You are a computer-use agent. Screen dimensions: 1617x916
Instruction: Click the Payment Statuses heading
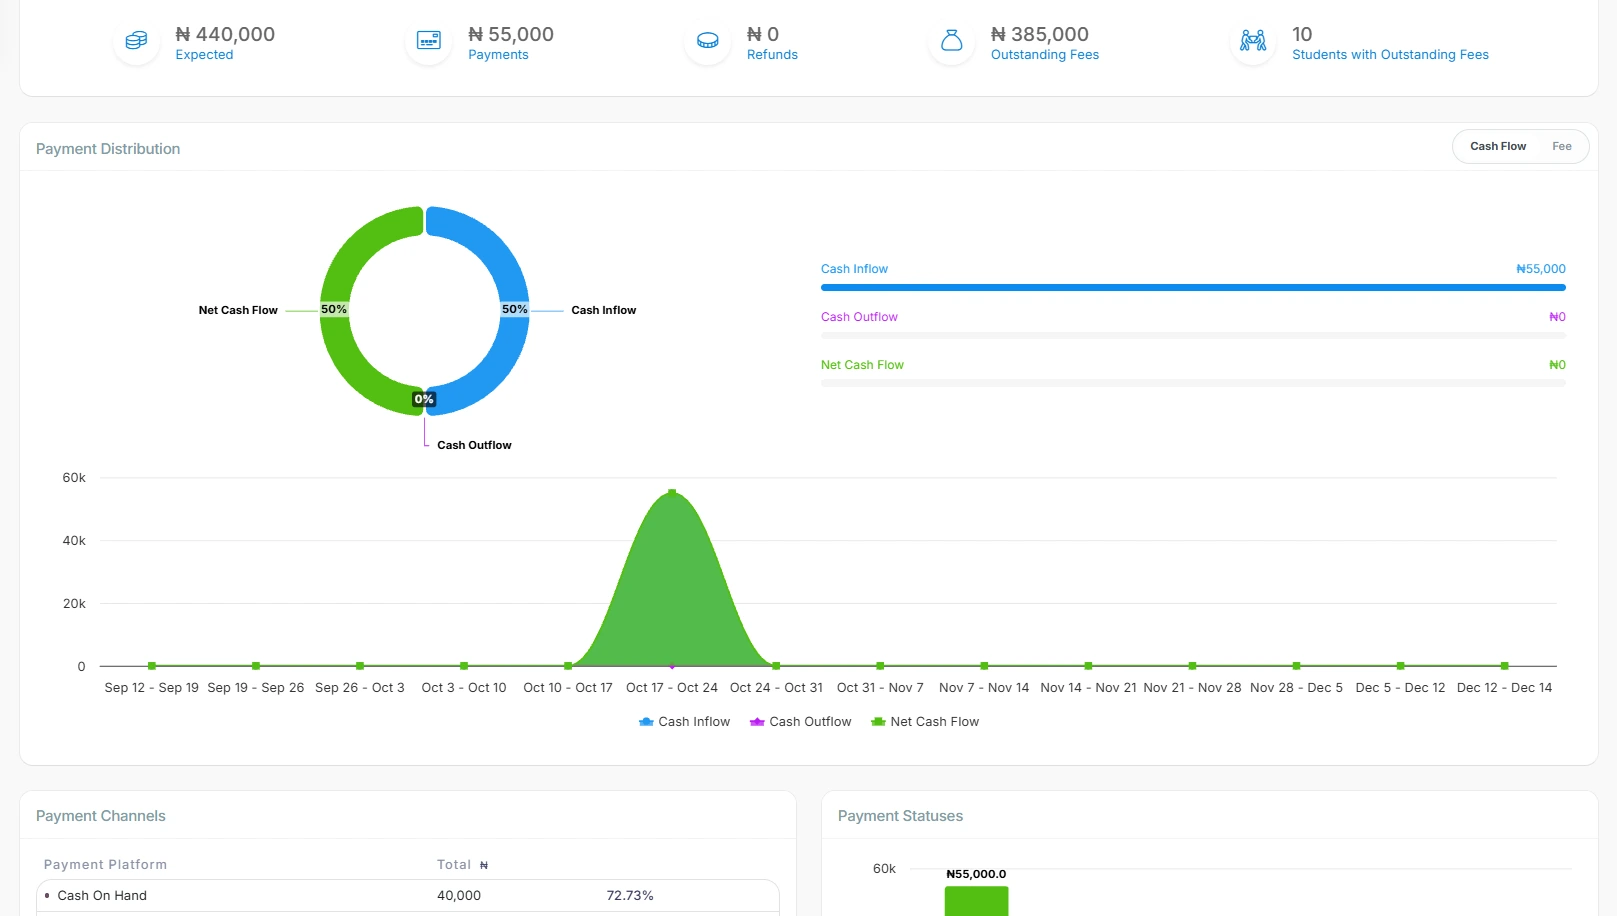pos(900,816)
